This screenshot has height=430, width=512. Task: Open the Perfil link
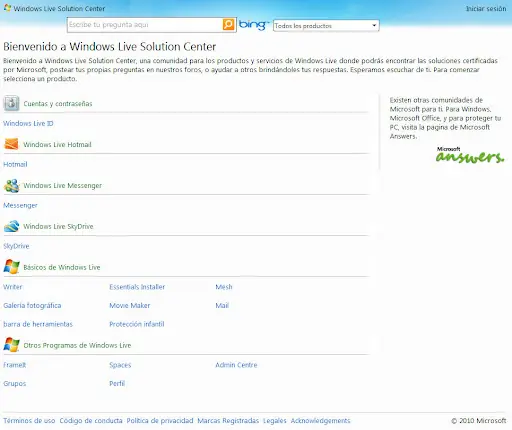point(117,383)
